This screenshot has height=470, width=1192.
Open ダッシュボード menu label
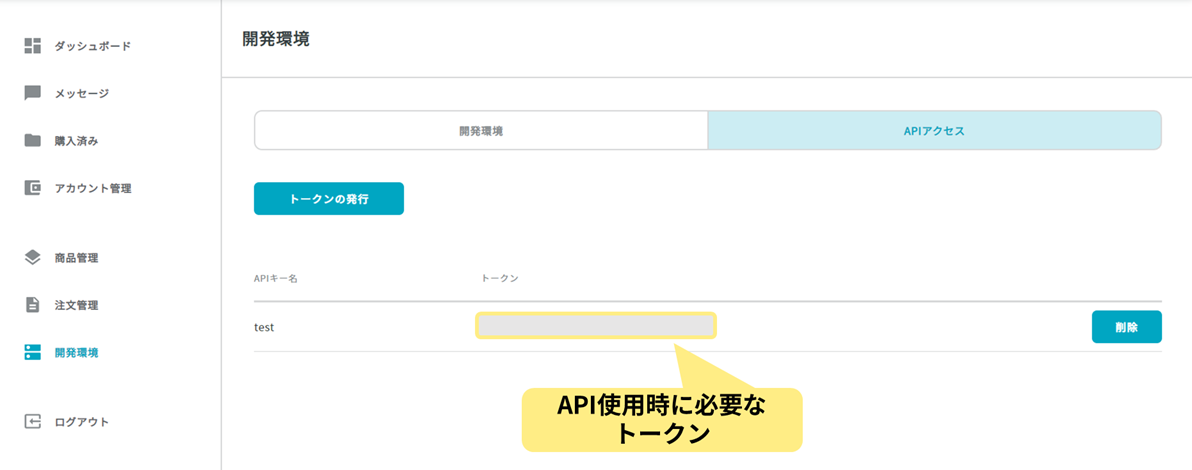coord(93,46)
